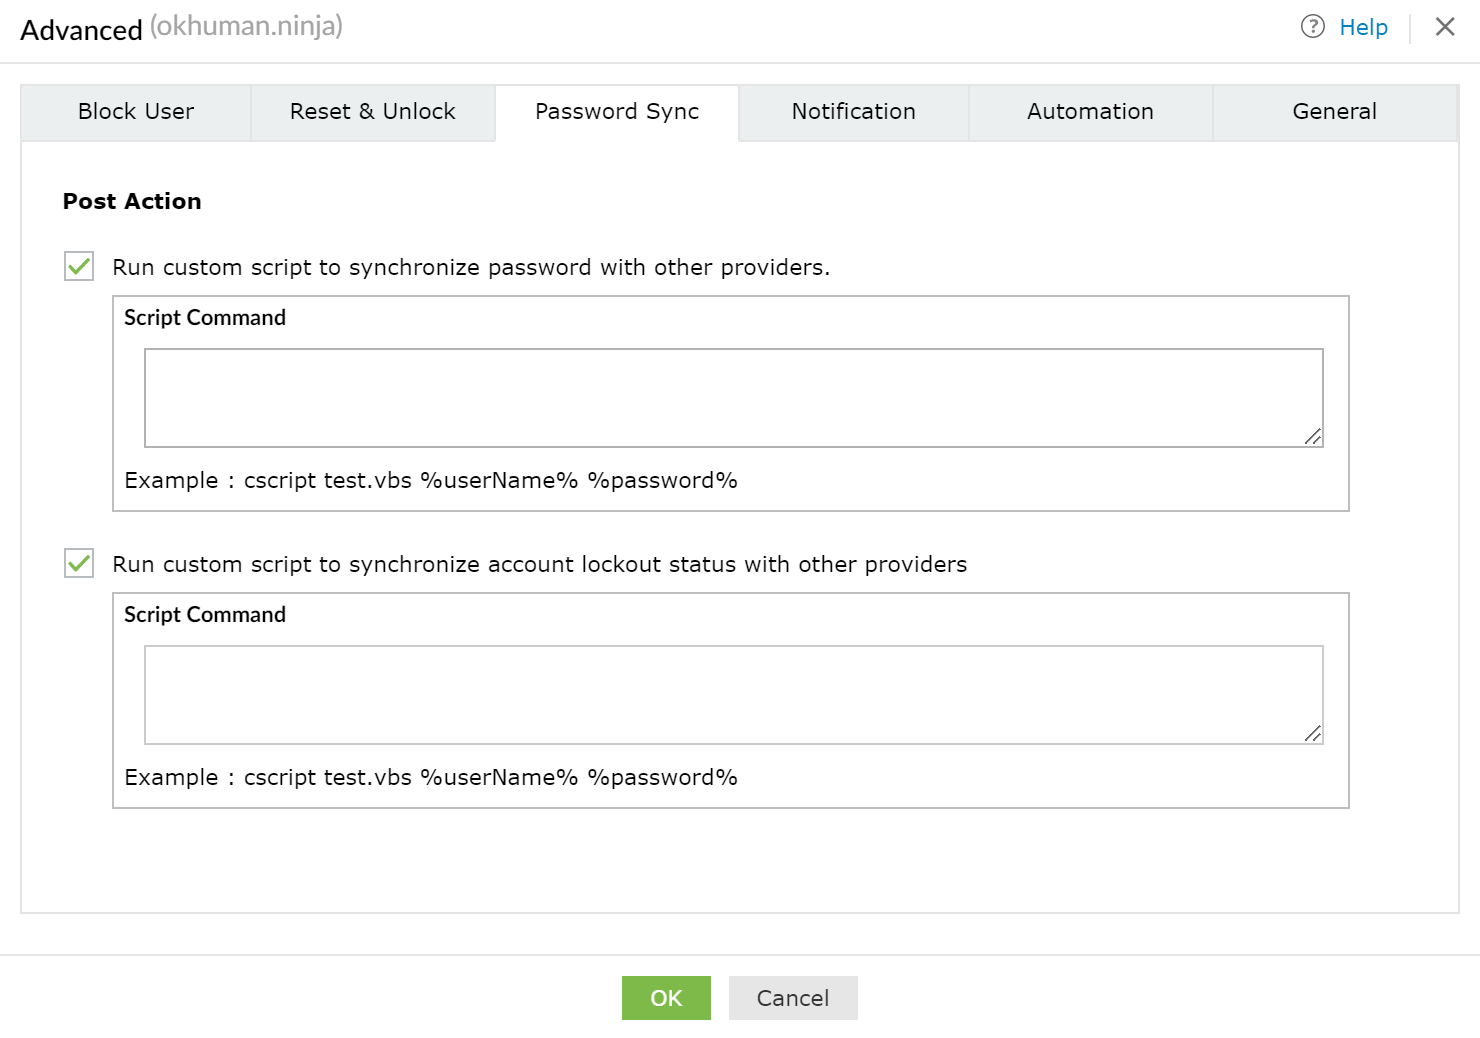Grab resize handle of second script textbox
This screenshot has height=1038, width=1480.
coord(1313,734)
